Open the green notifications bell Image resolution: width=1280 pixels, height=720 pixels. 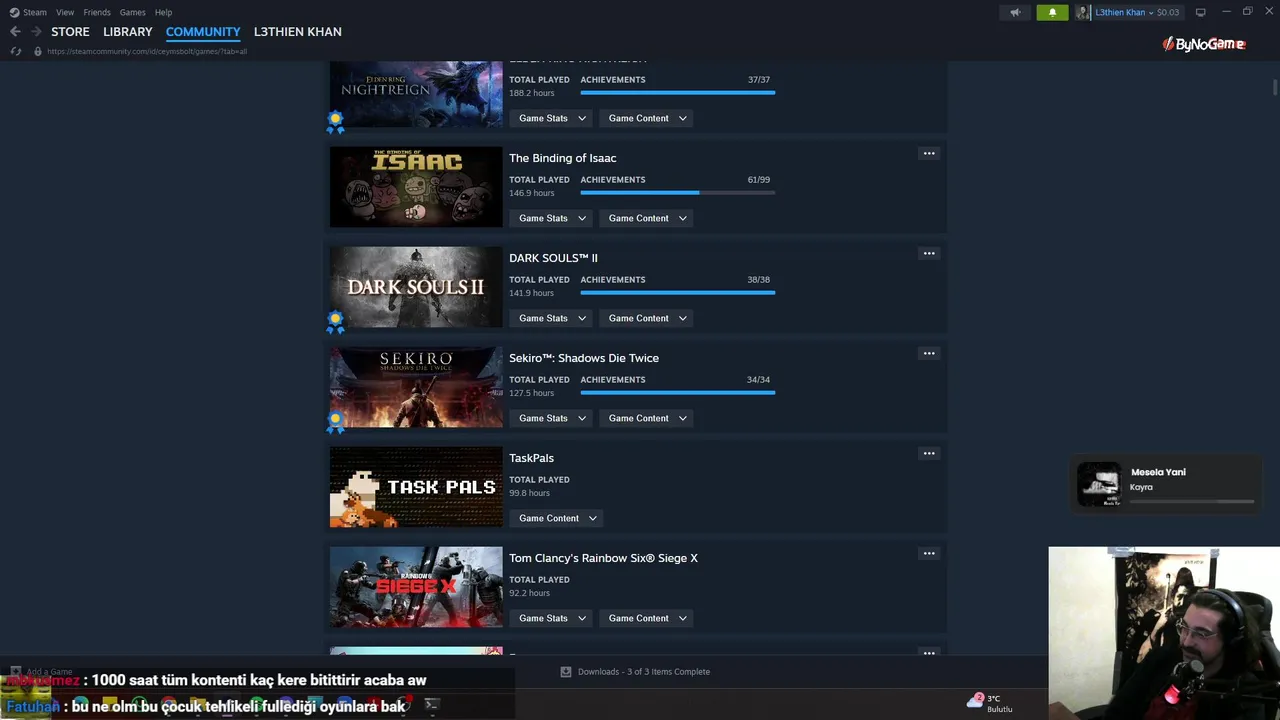pyautogui.click(x=1052, y=12)
